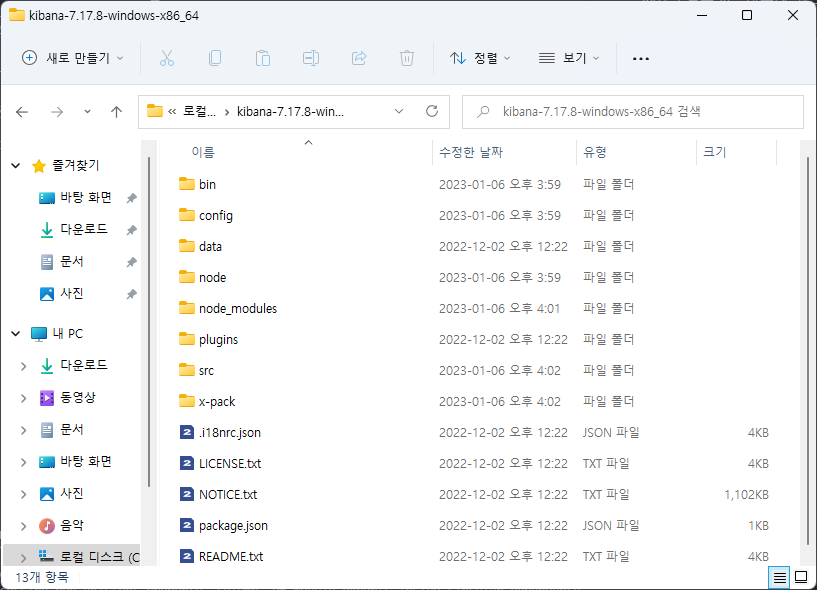Open the 보기 view dropdown
817x590 pixels.
(x=569, y=58)
